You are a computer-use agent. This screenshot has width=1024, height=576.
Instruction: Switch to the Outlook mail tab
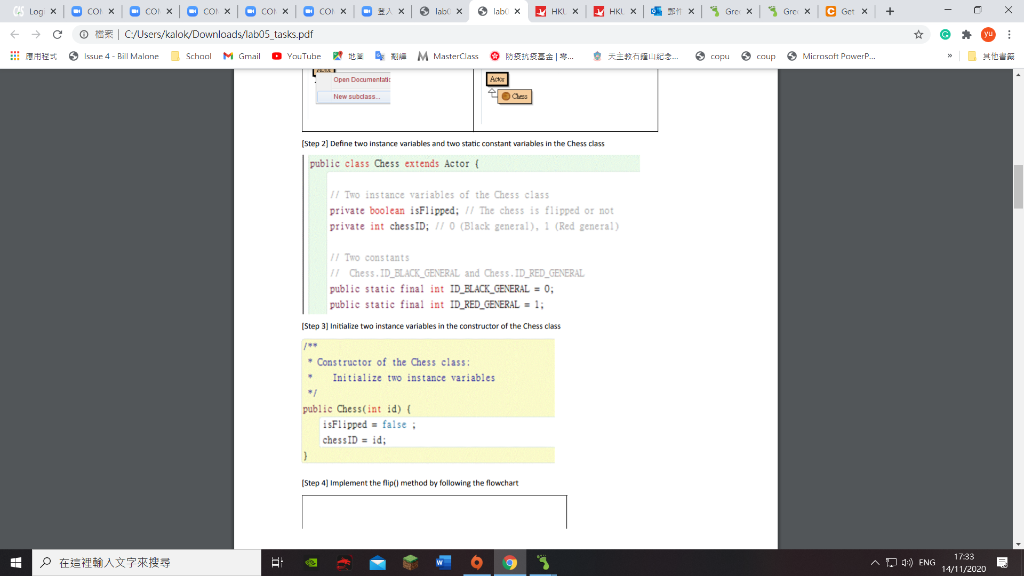coord(673,11)
